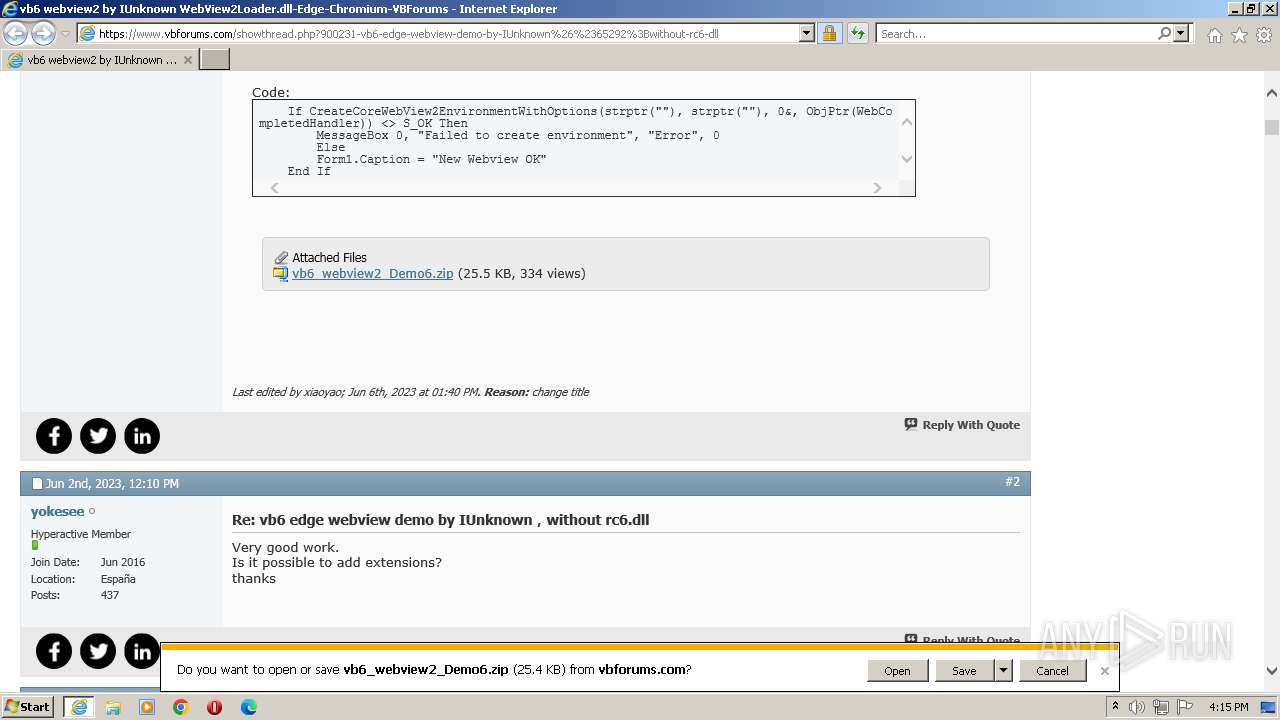Image resolution: width=1280 pixels, height=720 pixels.
Task: Open Tools gear icon
Action: [1264, 35]
